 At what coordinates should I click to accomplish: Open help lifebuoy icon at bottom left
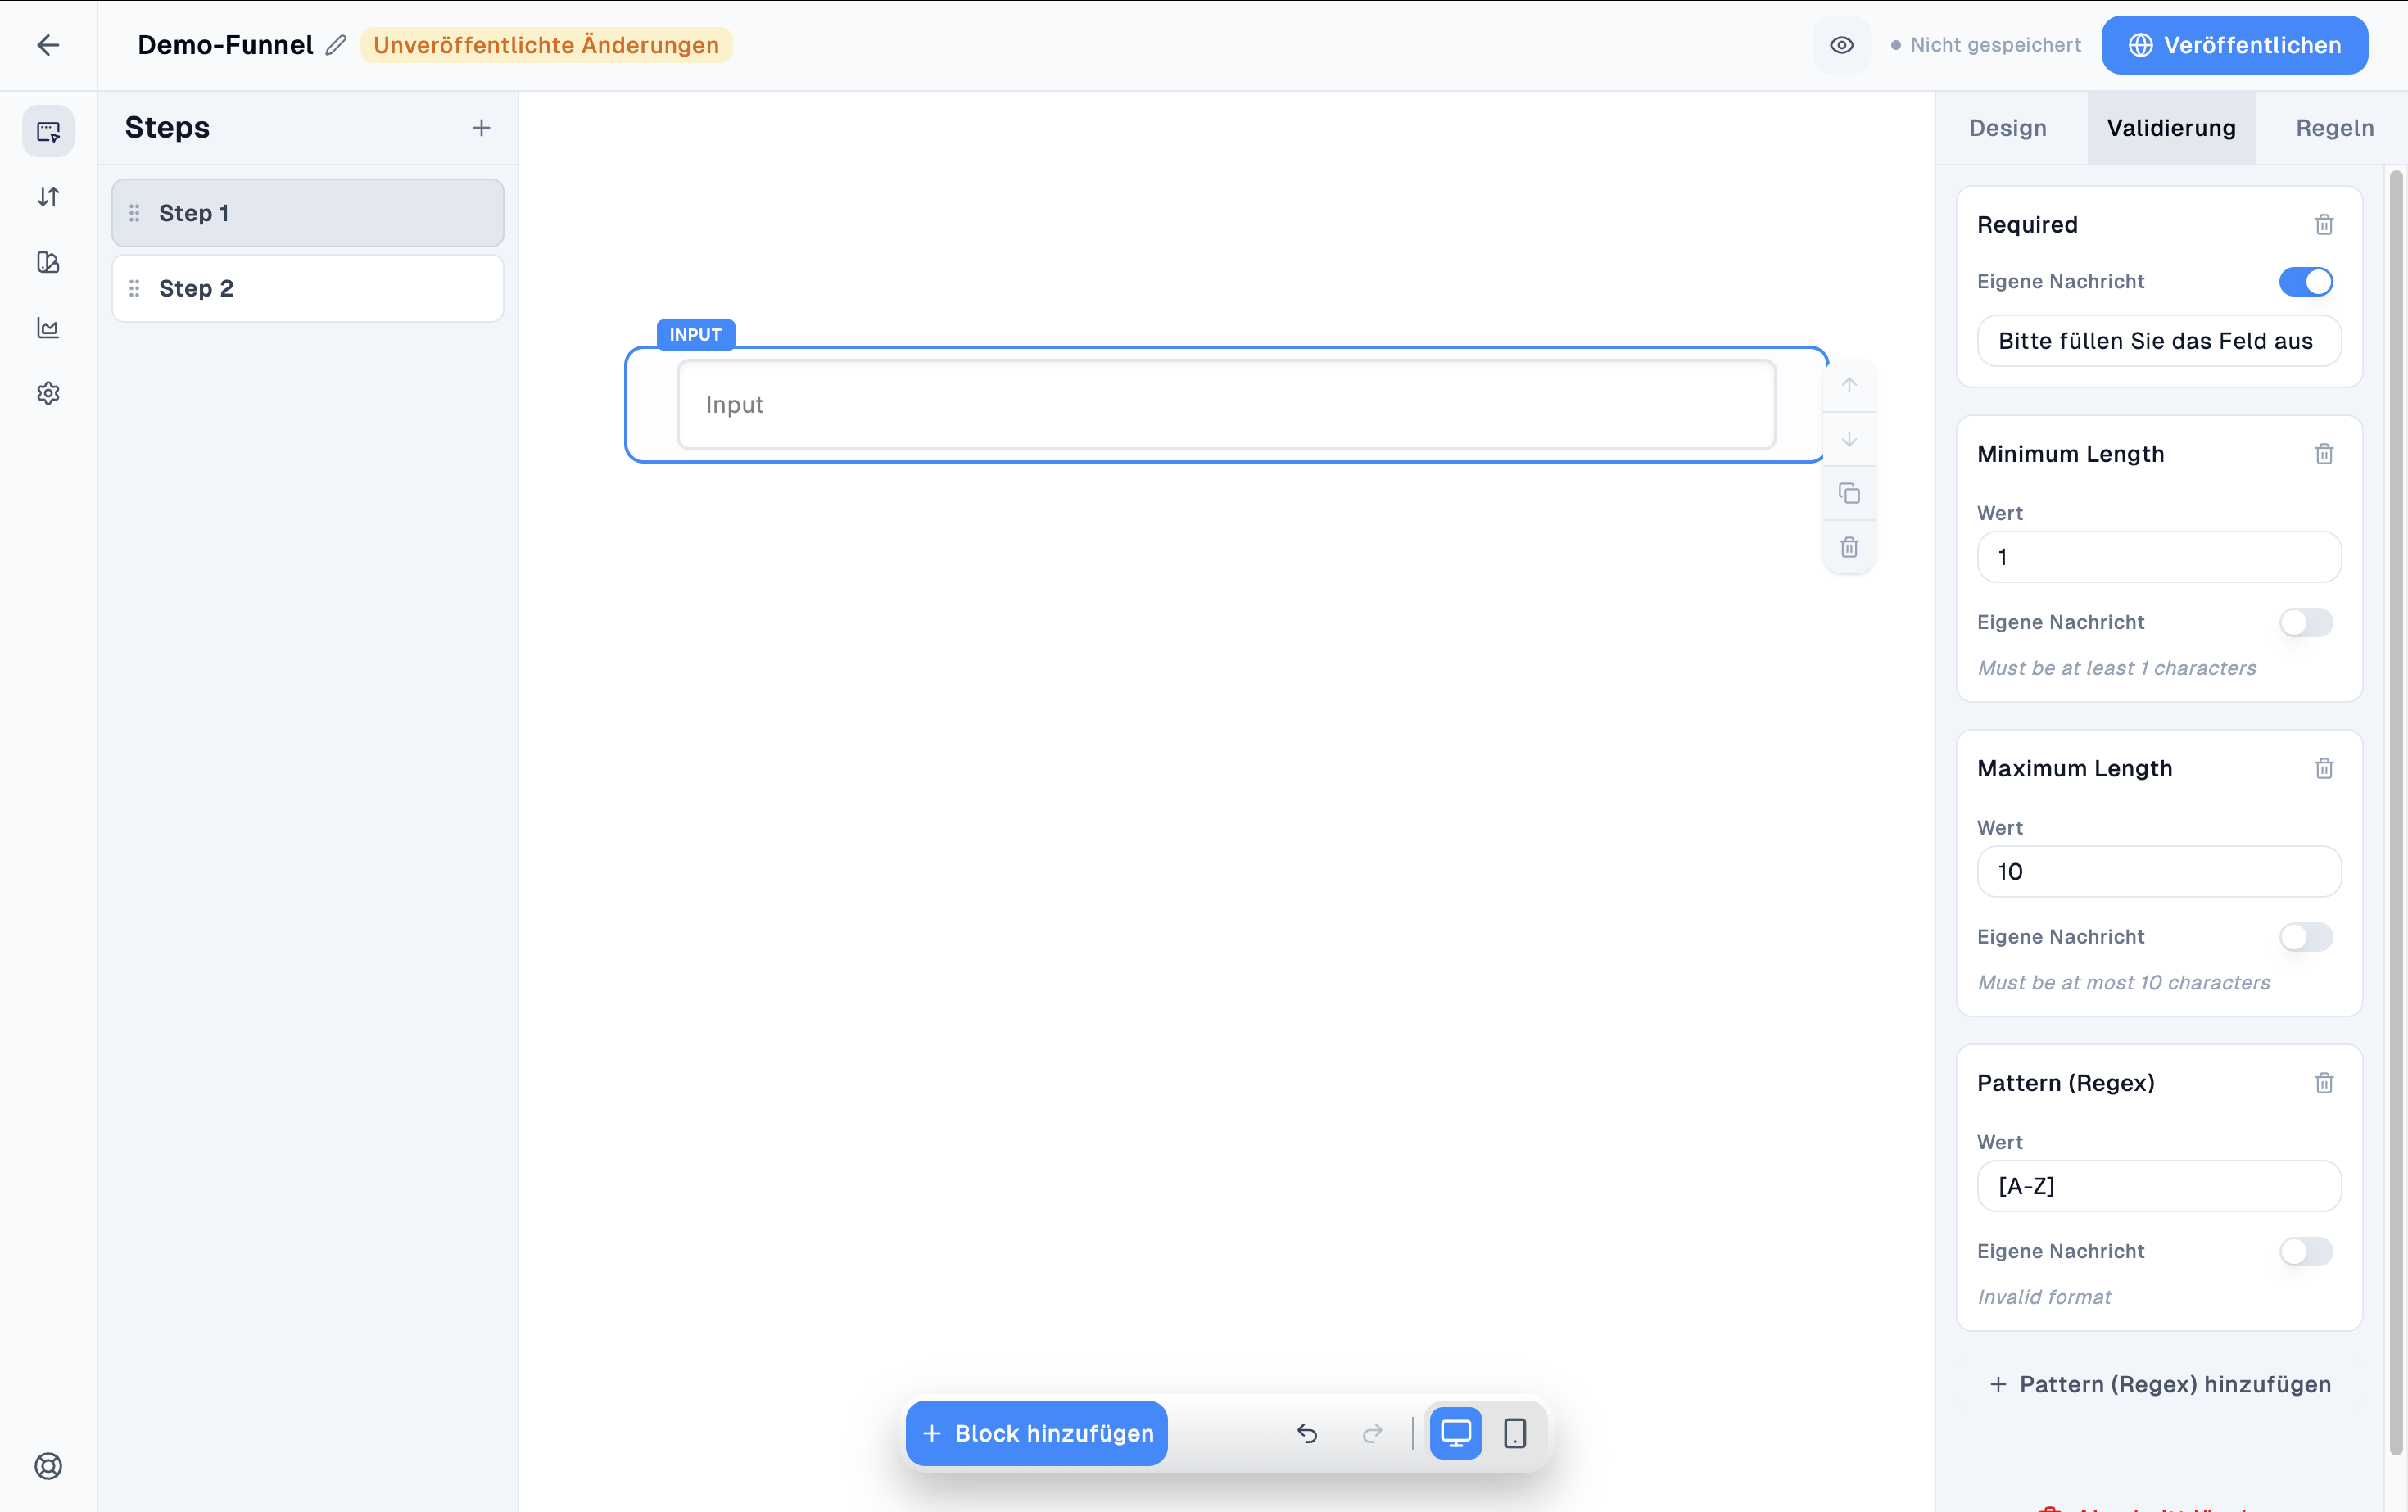click(48, 1466)
